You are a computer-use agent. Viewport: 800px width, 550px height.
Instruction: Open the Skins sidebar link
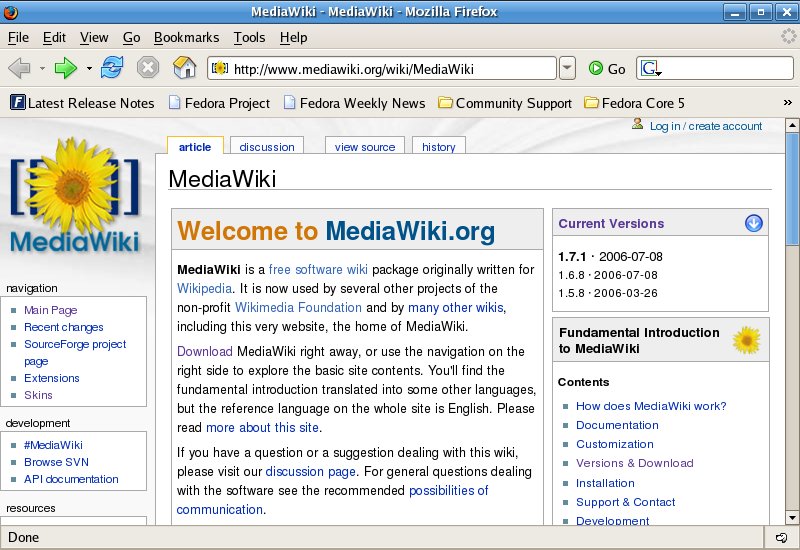(38, 394)
